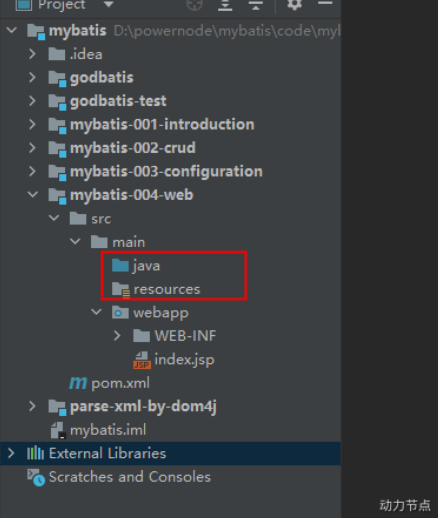The image size is (438, 518).
Task: Expand External Libraries node
Action: pos(11,453)
